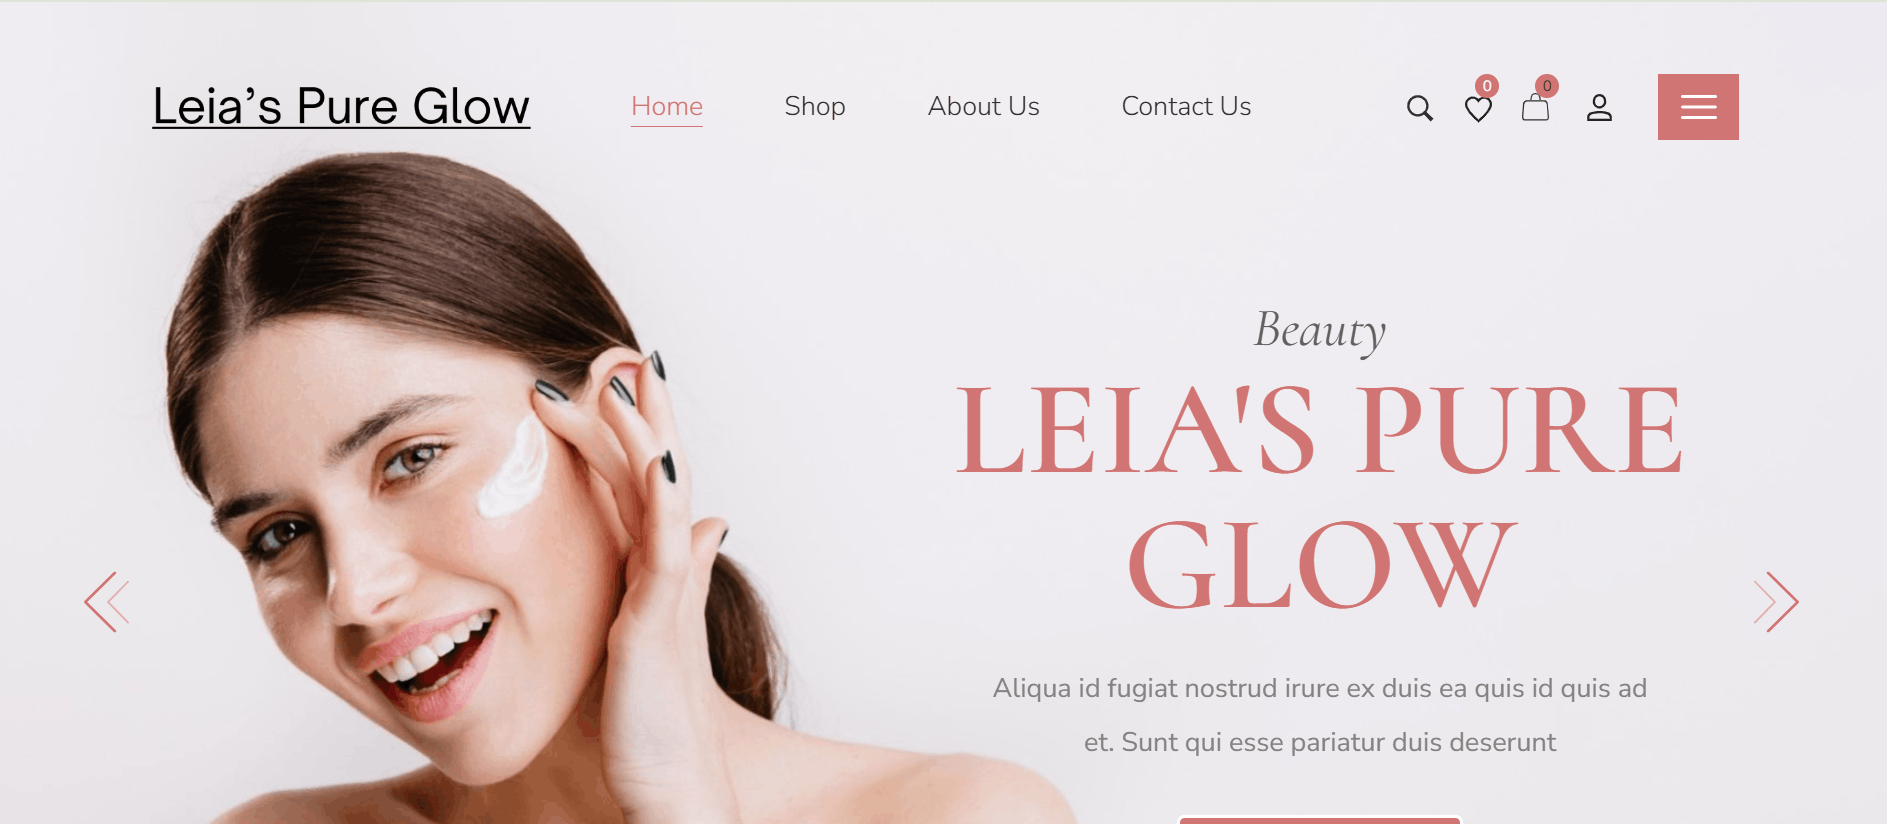1887x824 pixels.
Task: Click the Beauty script subtitle
Action: pos(1320,331)
